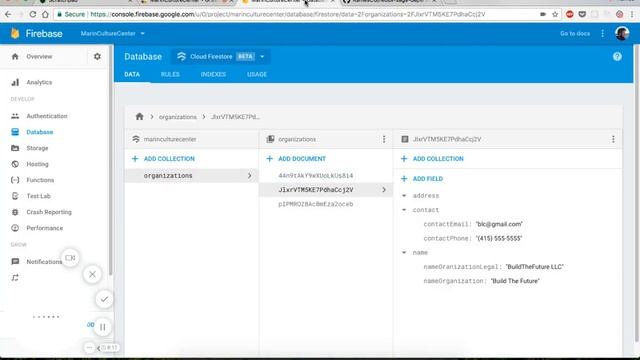The width and height of the screenshot is (640, 360).
Task: Click contactEmail value blc@gmail.com
Action: (499, 224)
